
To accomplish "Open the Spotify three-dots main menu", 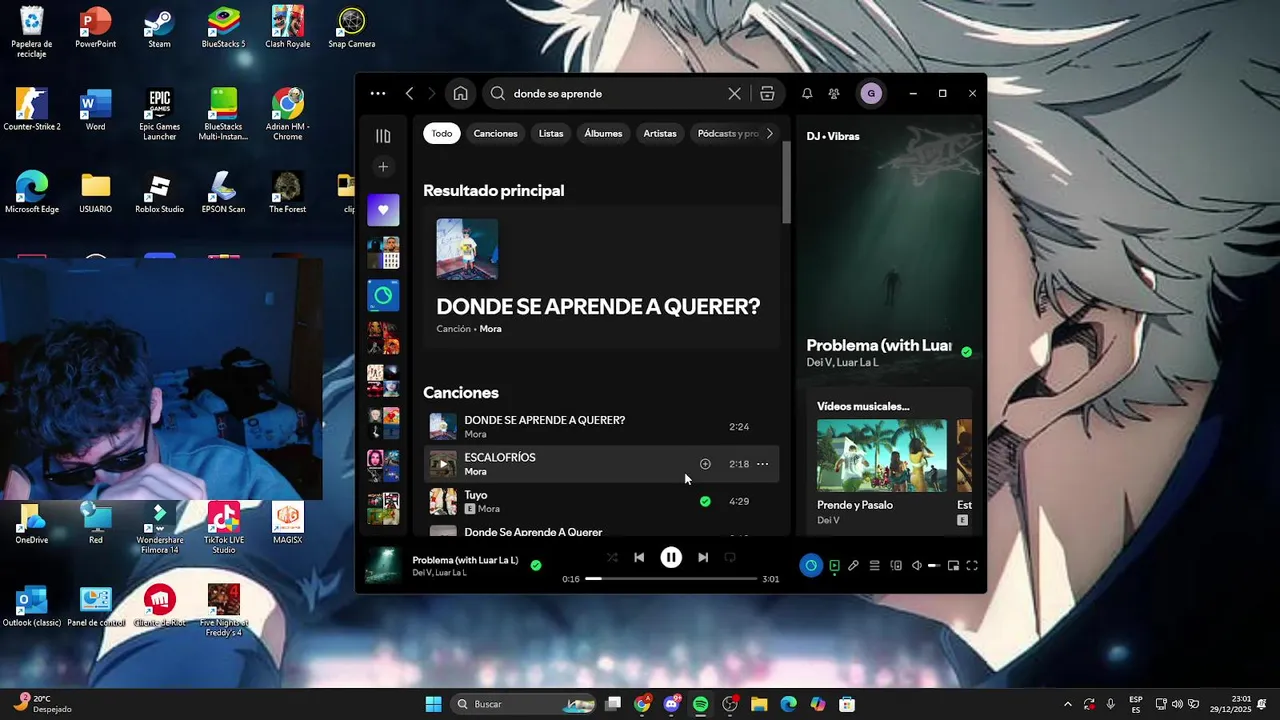I will click(x=377, y=93).
